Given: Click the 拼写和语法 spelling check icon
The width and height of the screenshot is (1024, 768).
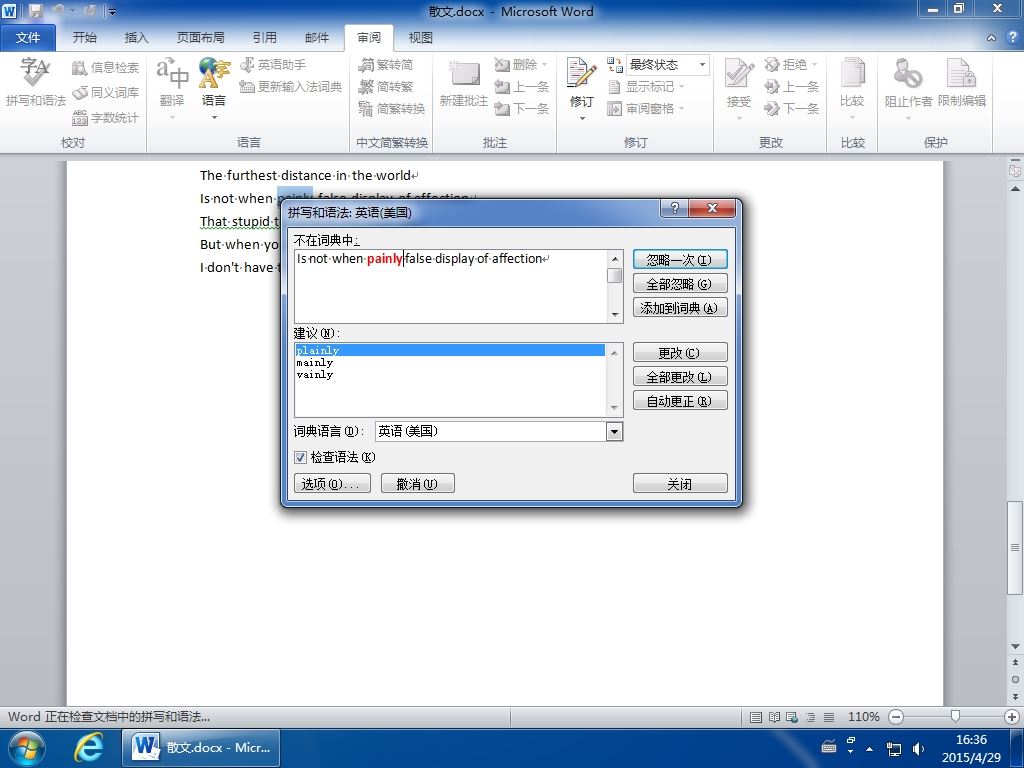Looking at the screenshot, I should [x=35, y=82].
